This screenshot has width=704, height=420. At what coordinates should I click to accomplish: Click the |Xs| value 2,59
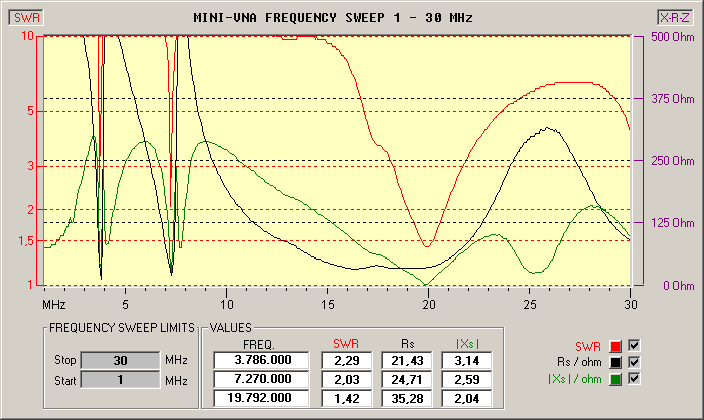pyautogui.click(x=467, y=379)
